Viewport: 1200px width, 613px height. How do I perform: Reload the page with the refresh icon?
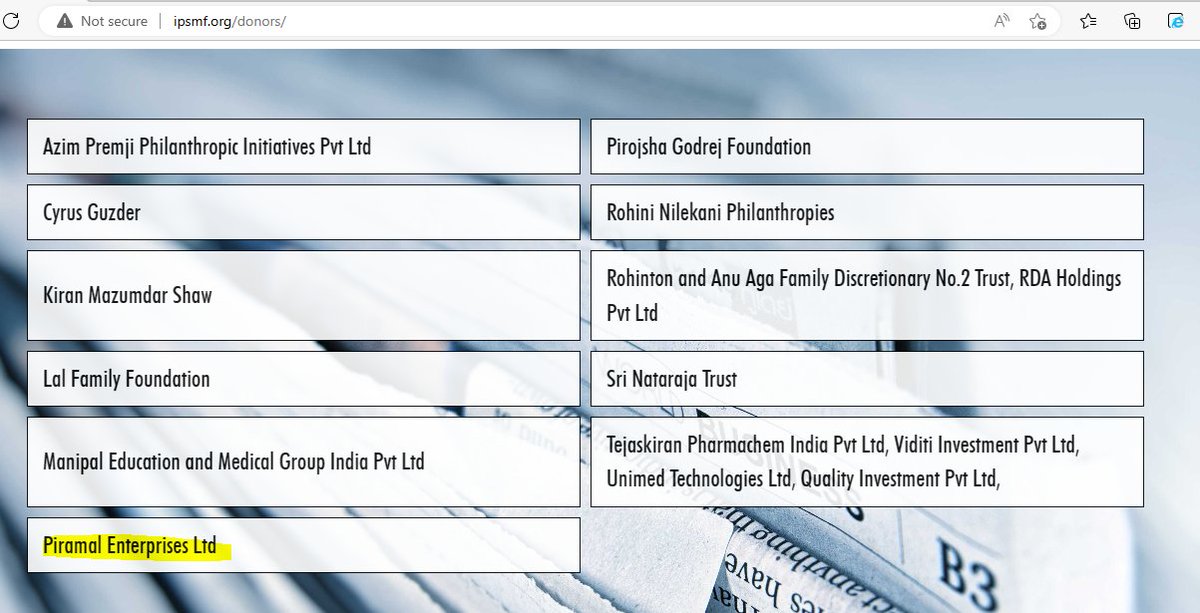[x=11, y=20]
